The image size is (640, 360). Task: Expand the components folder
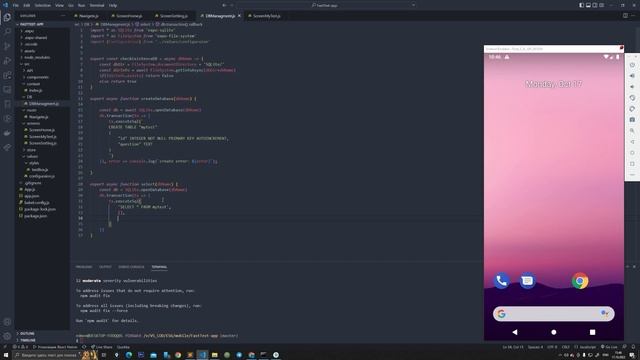(x=38, y=77)
